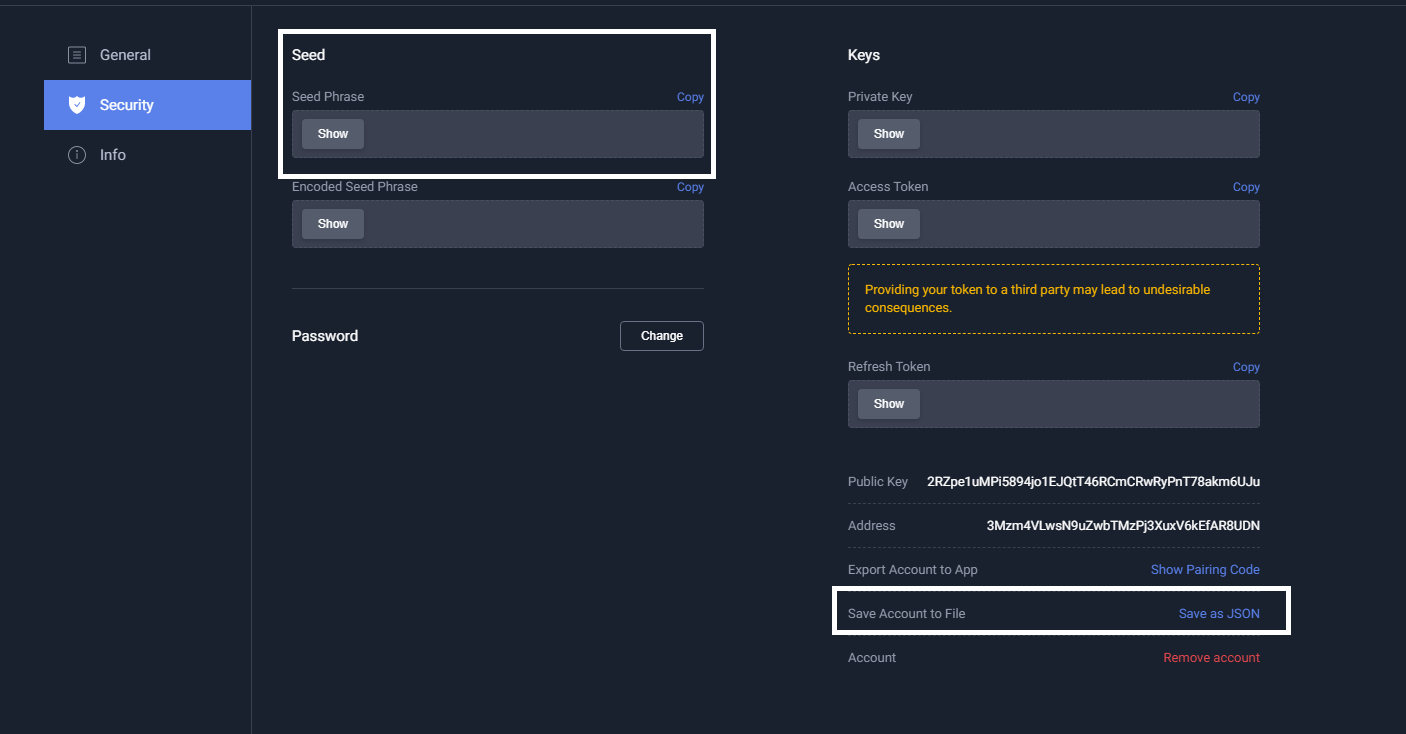
Task: Click the Refresh Token hidden field
Action: [x=1054, y=404]
